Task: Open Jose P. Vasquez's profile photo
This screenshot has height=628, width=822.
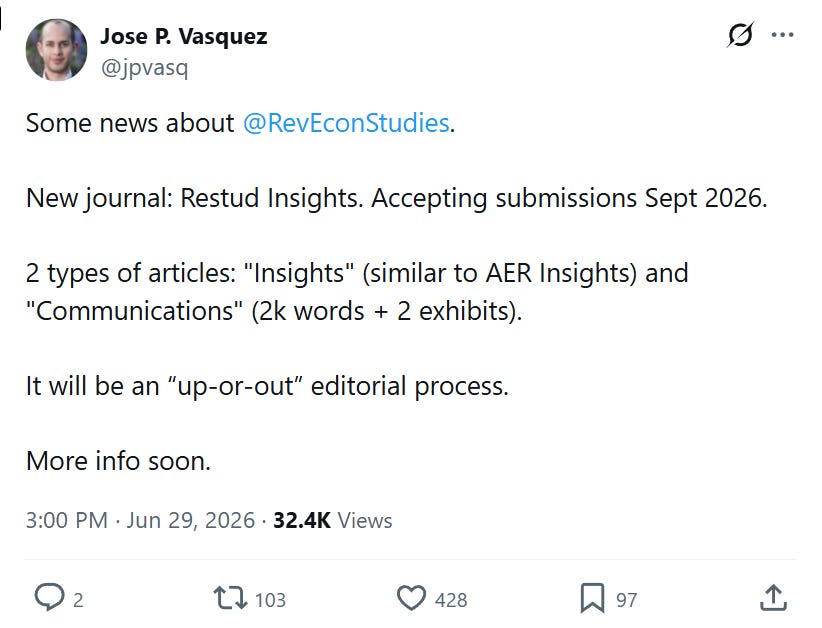Action: pos(57,50)
